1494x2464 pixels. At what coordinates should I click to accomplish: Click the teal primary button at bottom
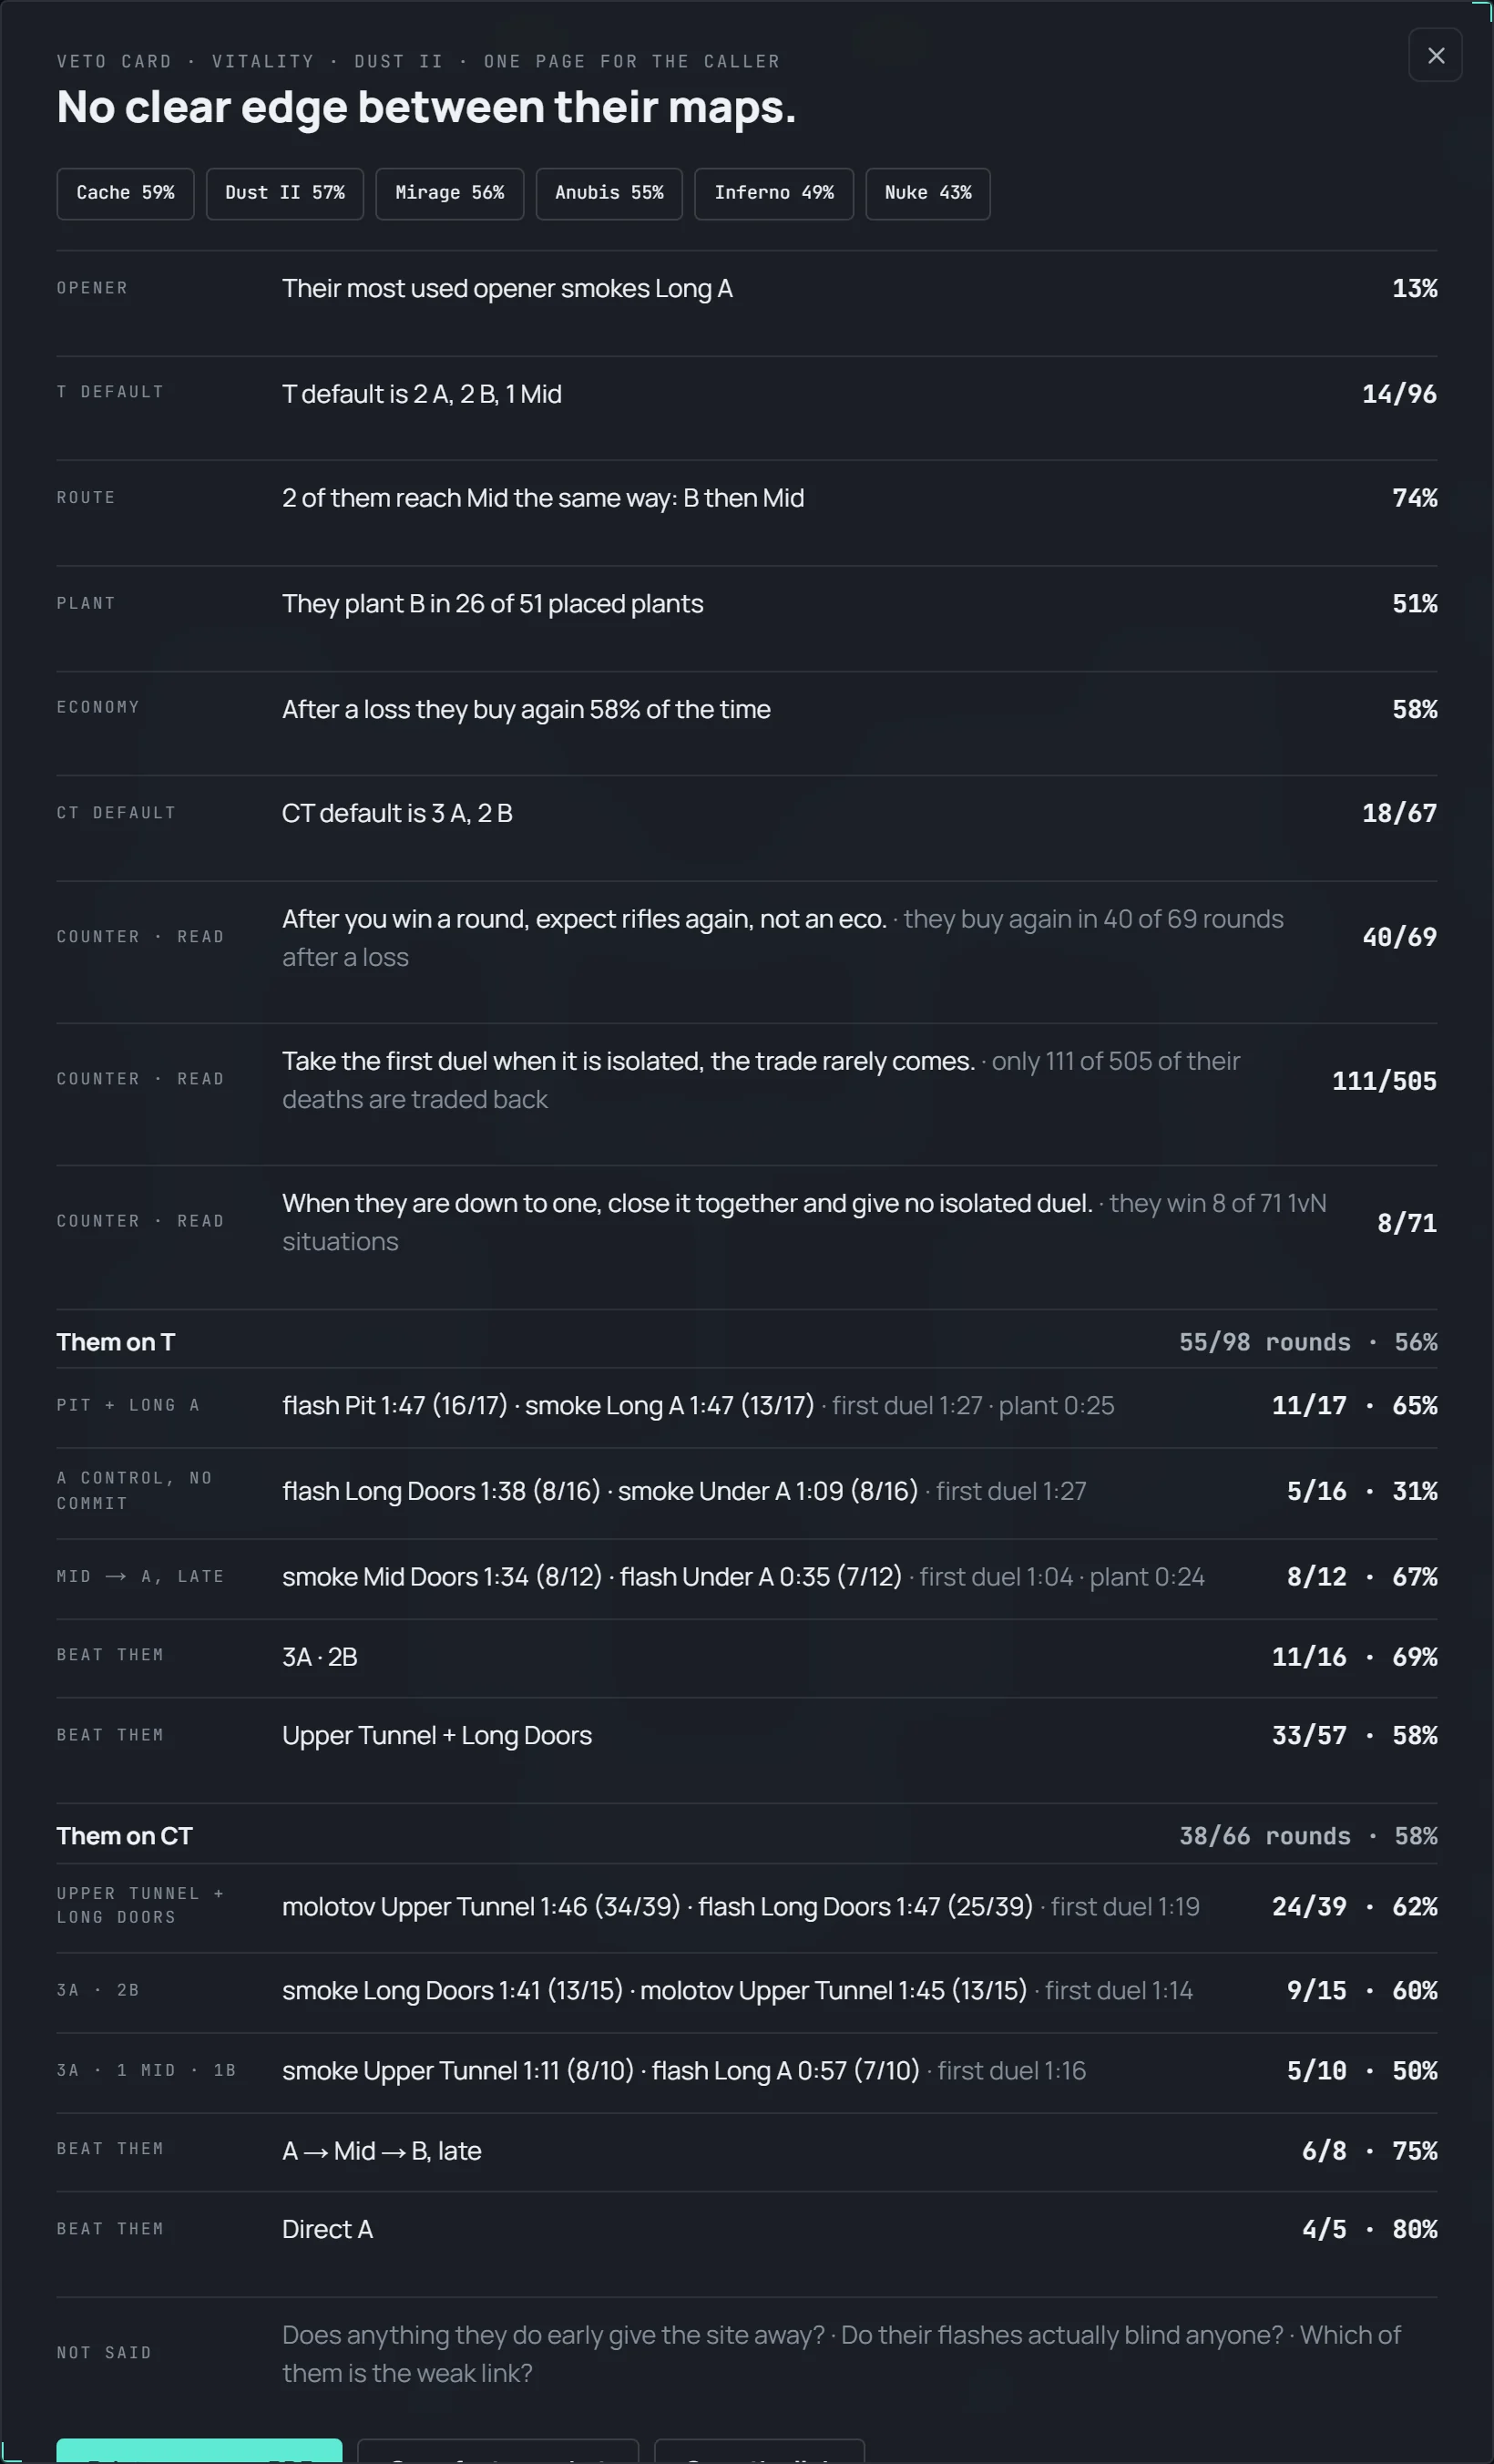(x=199, y=2451)
